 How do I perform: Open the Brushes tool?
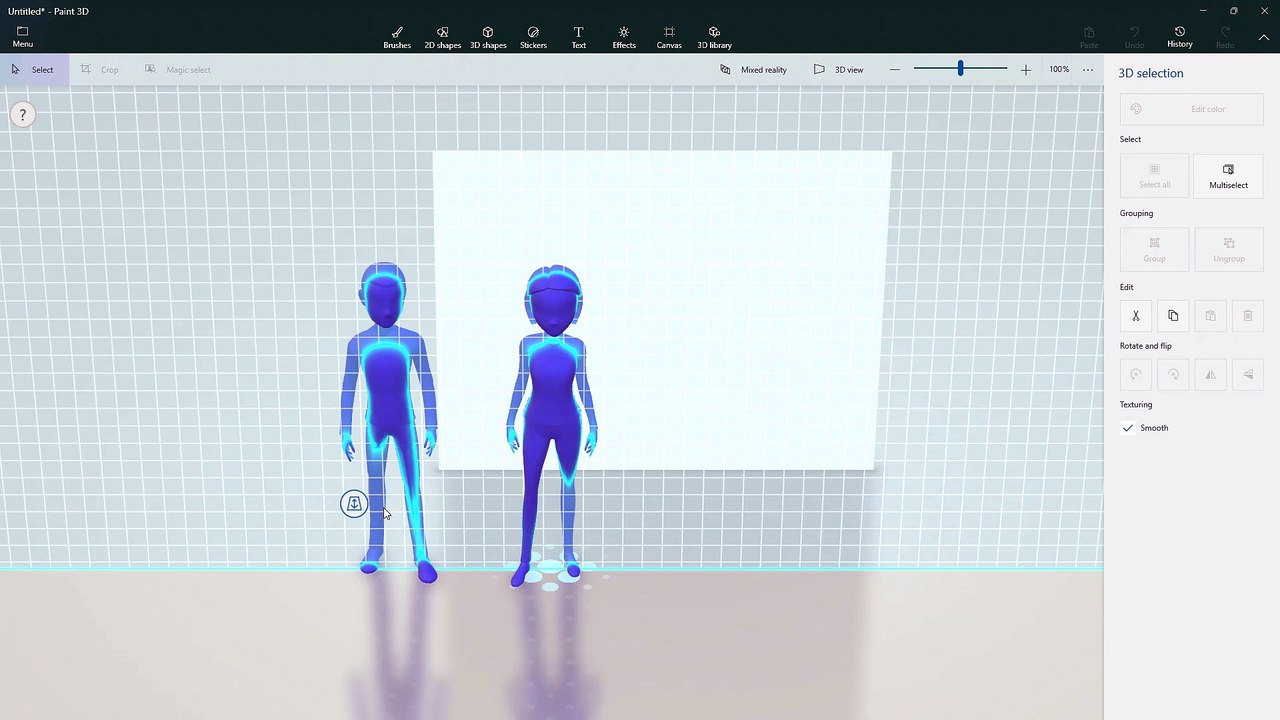coord(397,37)
